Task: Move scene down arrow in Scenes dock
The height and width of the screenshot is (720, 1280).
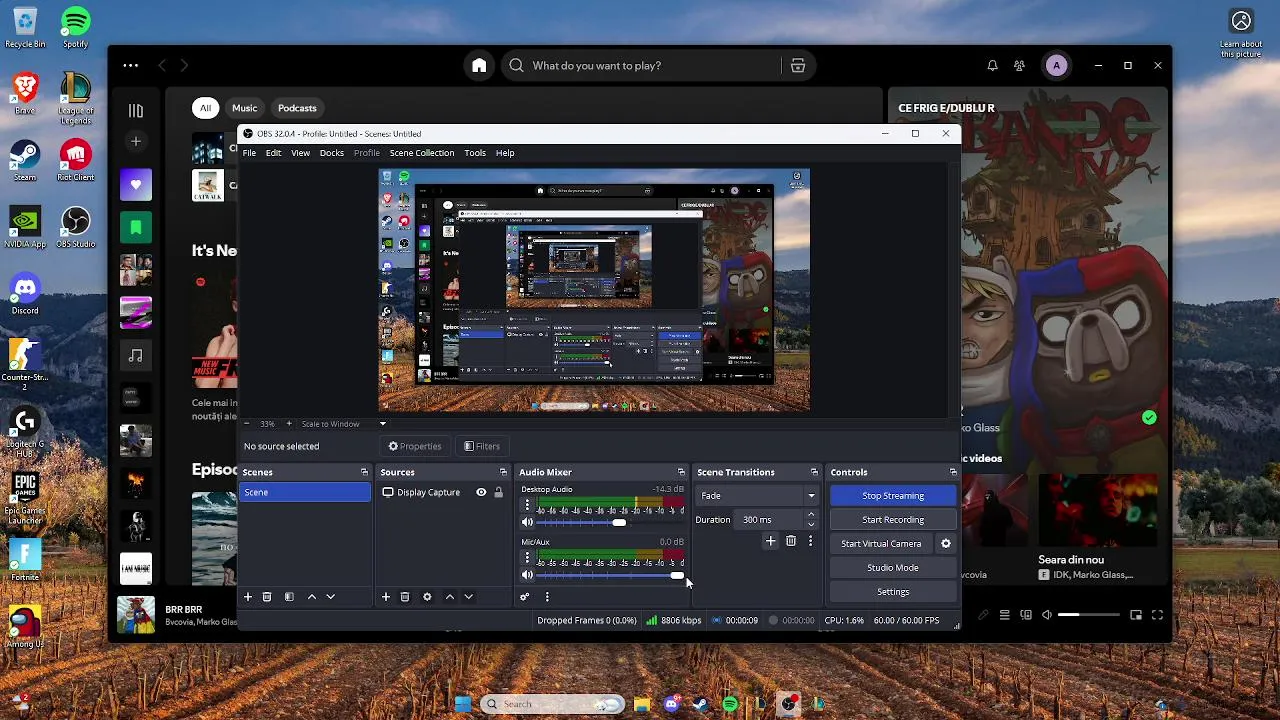Action: [x=331, y=597]
